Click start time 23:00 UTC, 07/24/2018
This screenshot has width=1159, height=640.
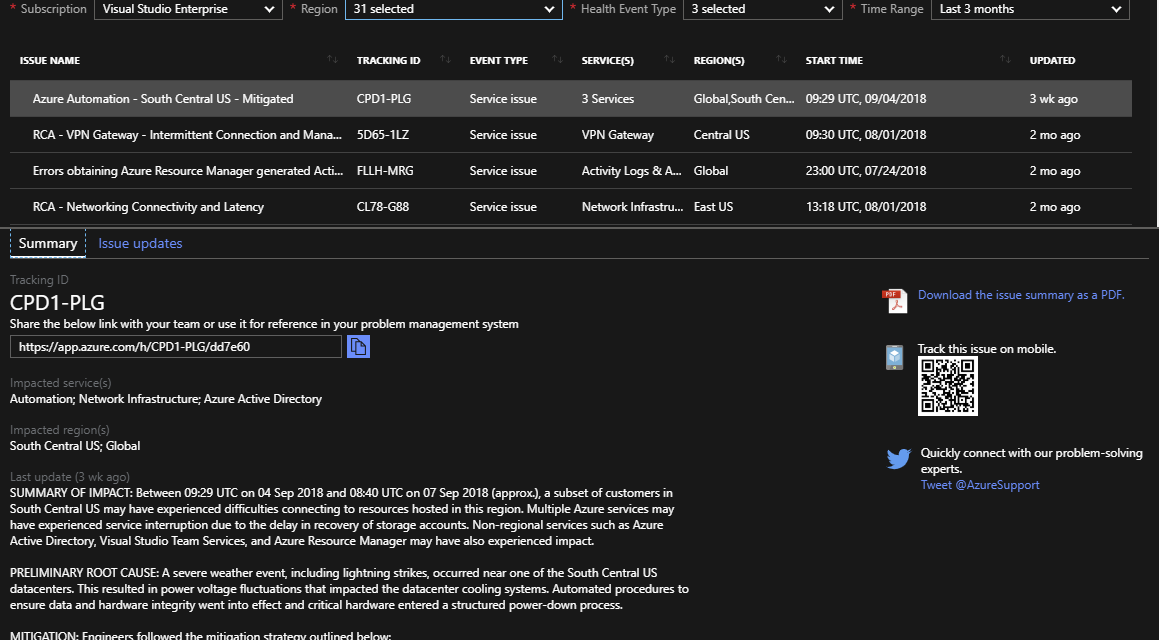pos(866,171)
